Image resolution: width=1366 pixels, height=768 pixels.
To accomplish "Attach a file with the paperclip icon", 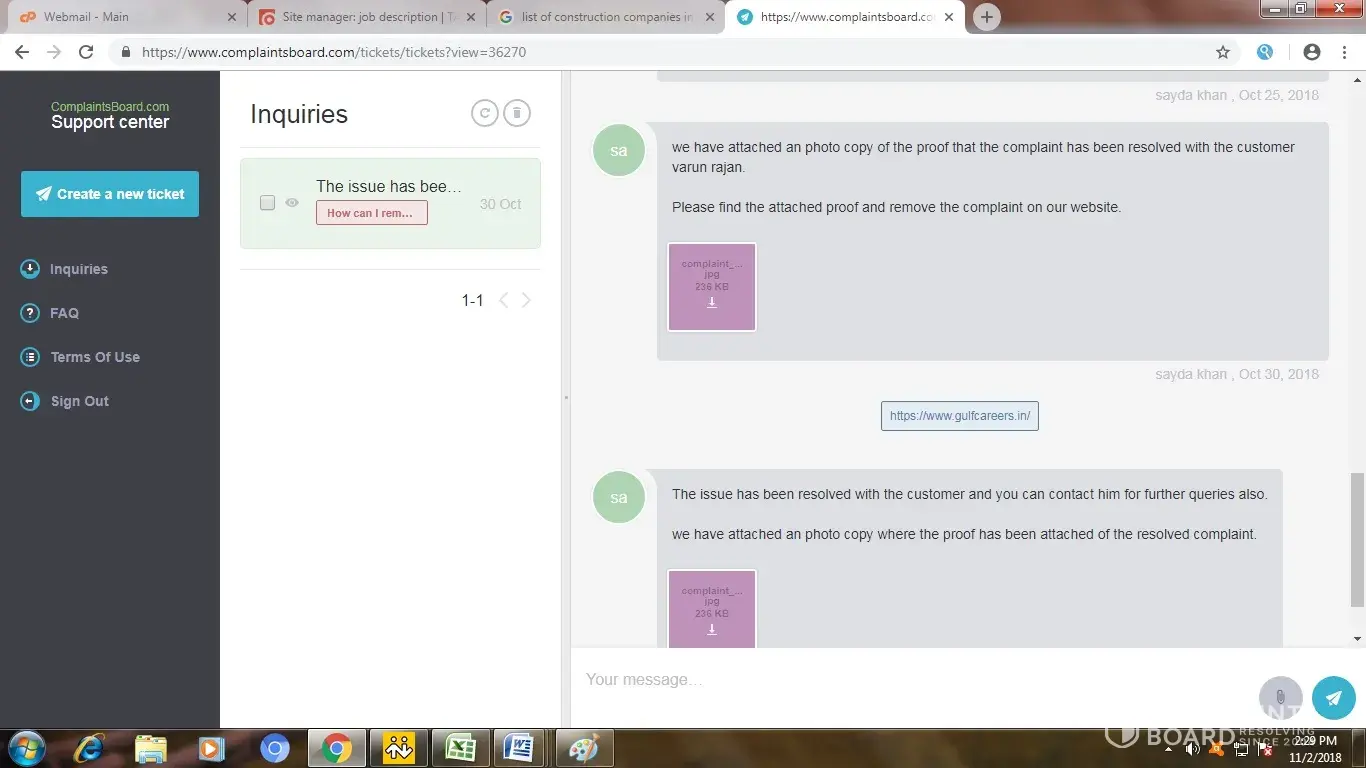I will click(x=1280, y=697).
